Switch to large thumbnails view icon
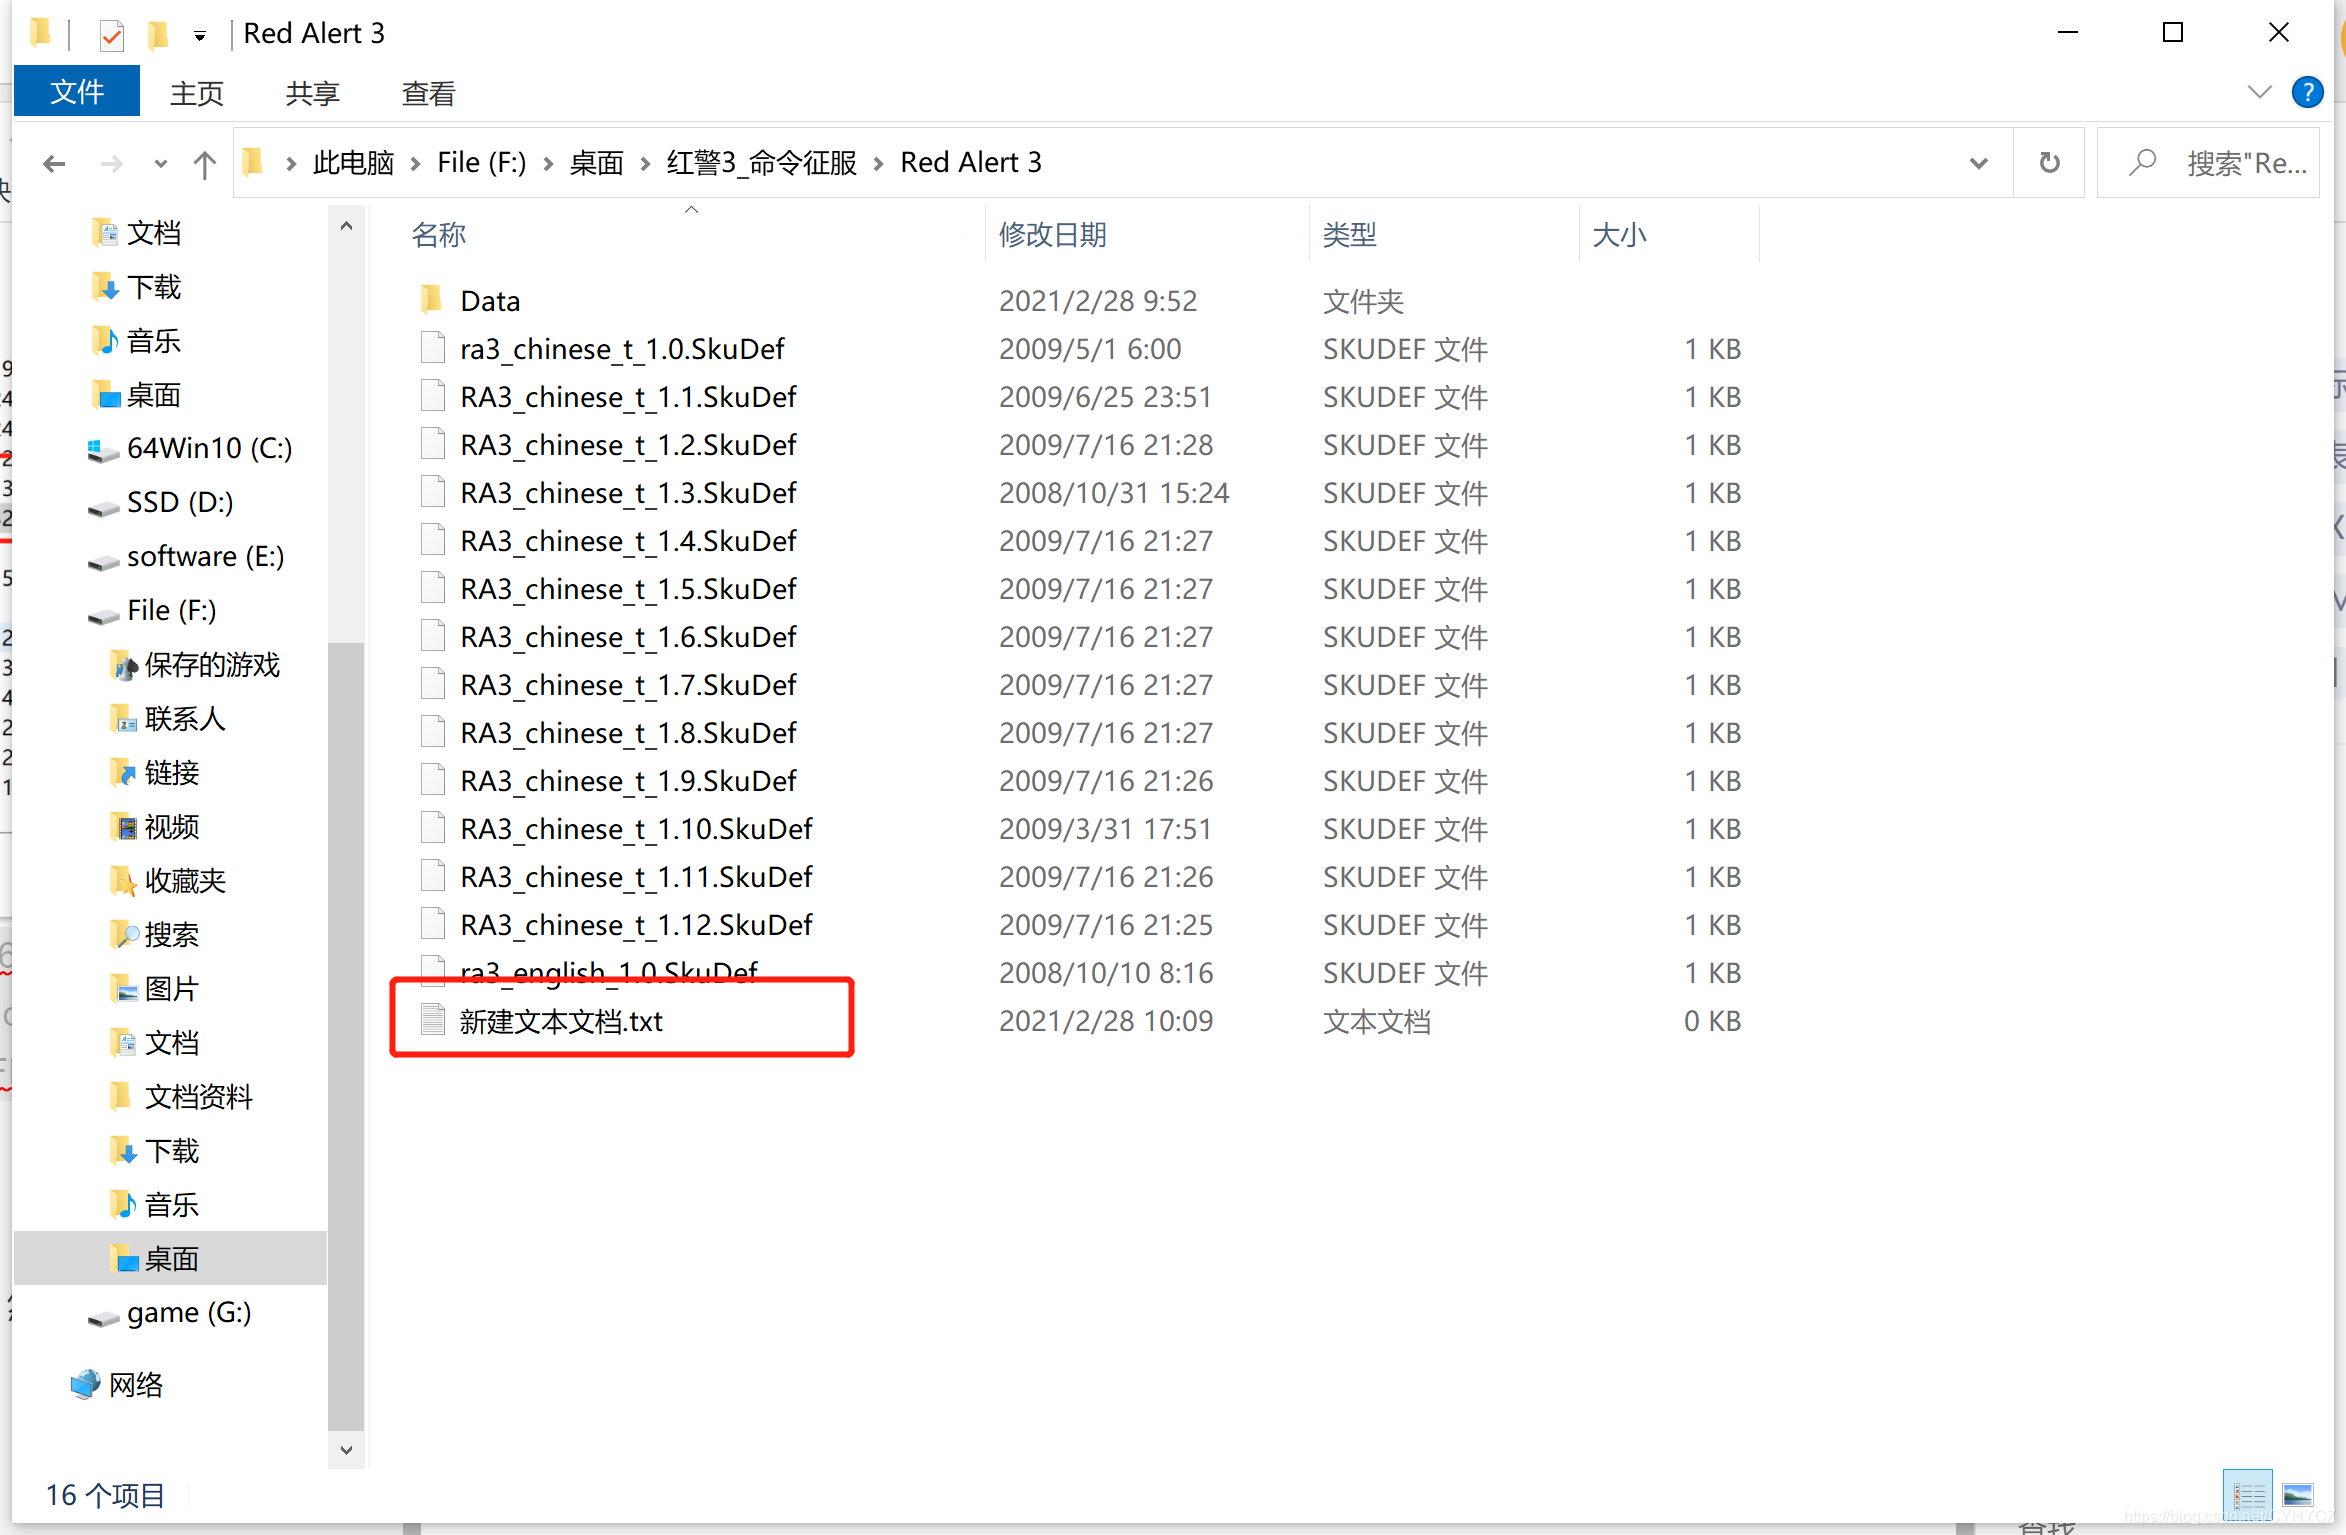The height and width of the screenshot is (1535, 2346). tap(2298, 1495)
